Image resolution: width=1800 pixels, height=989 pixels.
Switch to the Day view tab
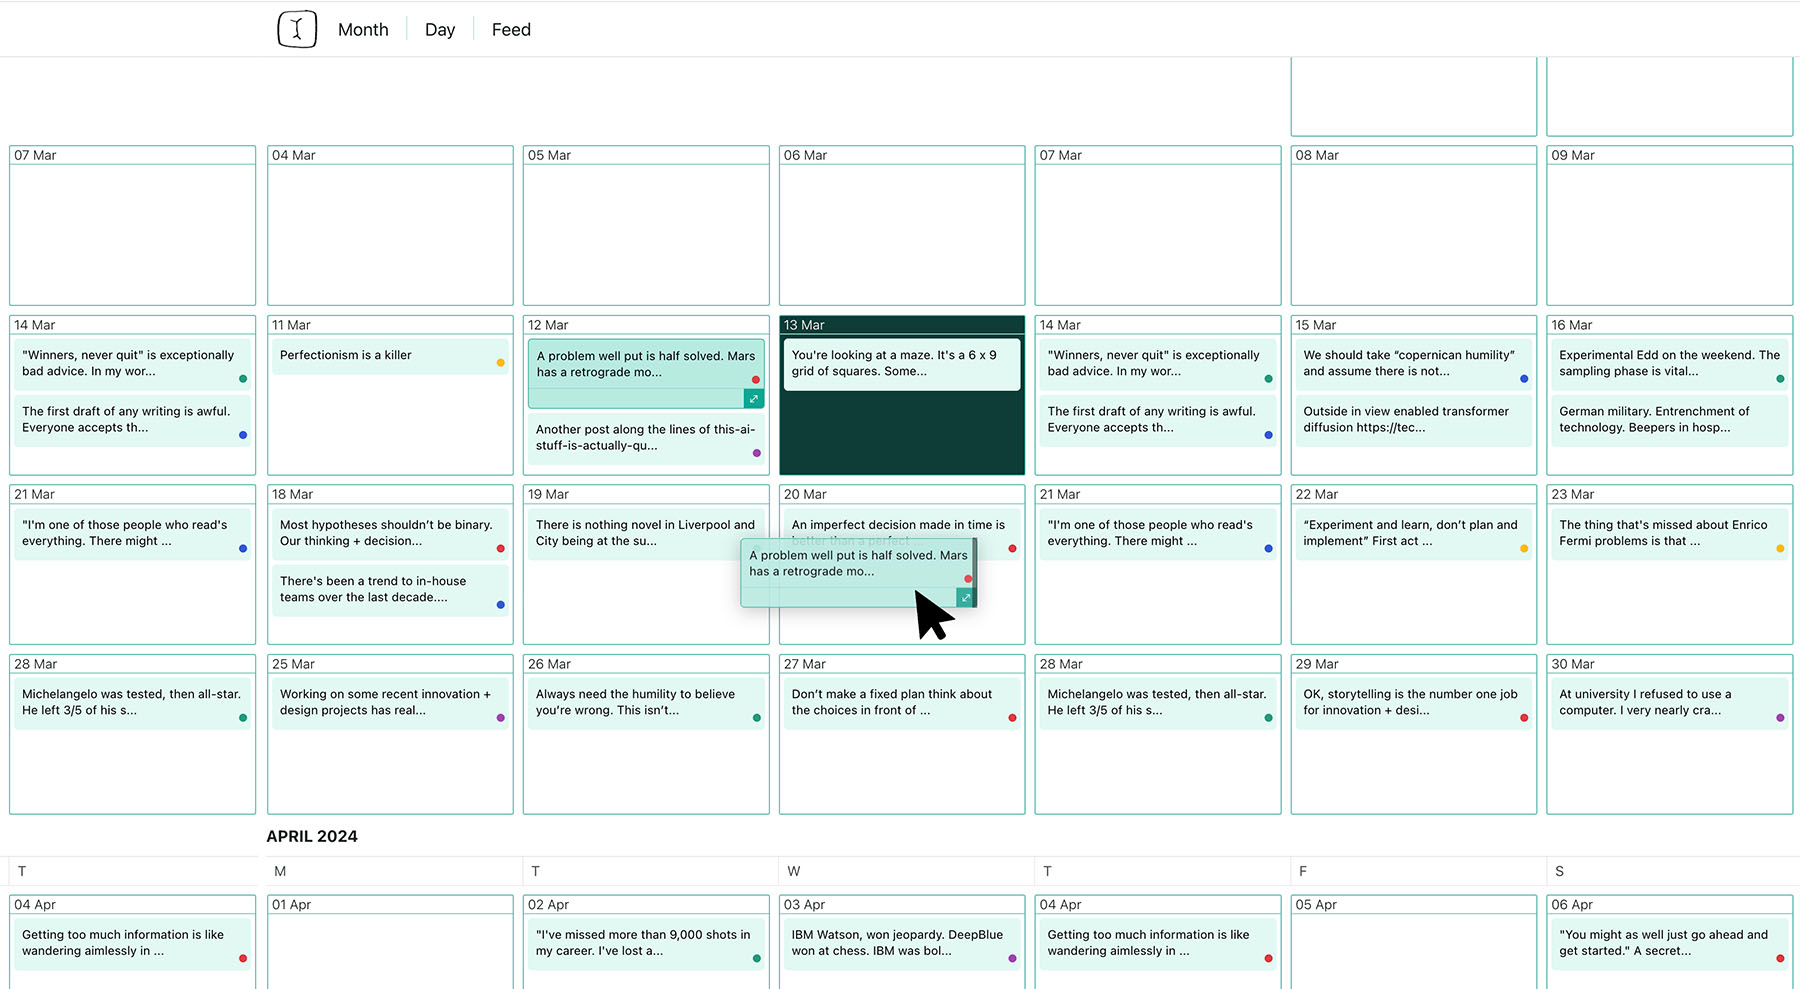[440, 30]
